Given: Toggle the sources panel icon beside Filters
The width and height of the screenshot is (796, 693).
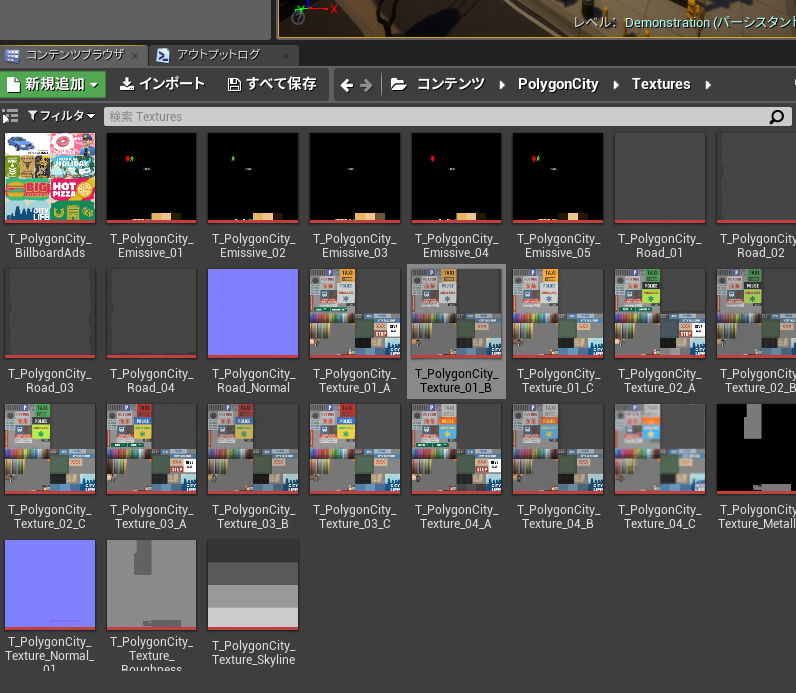Looking at the screenshot, I should point(10,116).
